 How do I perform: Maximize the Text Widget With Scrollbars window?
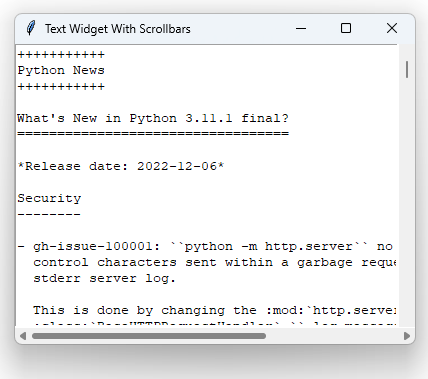[x=346, y=28]
